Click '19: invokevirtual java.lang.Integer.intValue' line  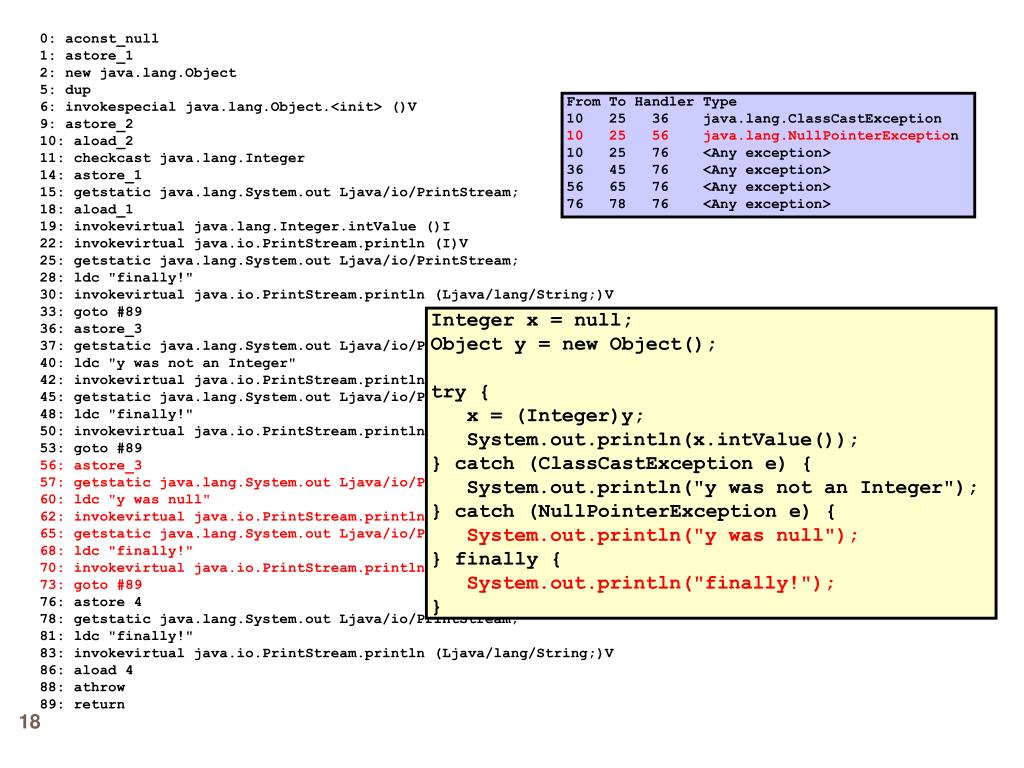(x=244, y=226)
